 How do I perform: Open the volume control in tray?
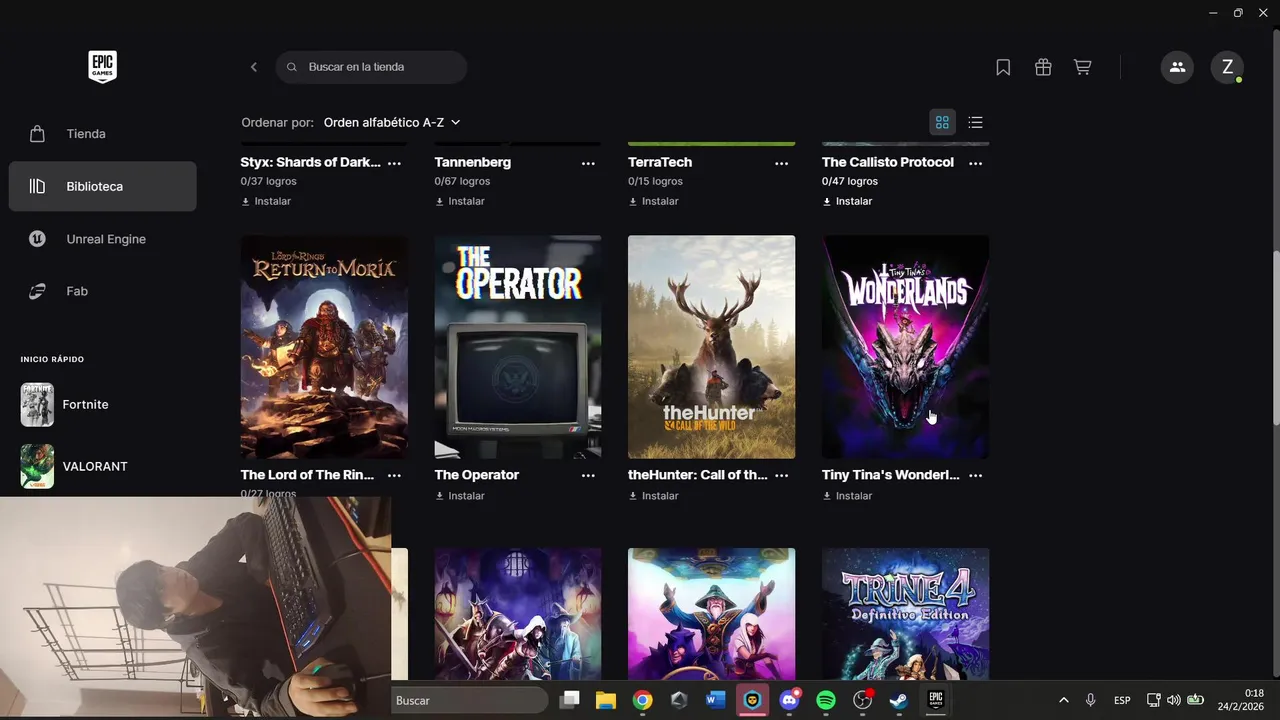point(1174,700)
